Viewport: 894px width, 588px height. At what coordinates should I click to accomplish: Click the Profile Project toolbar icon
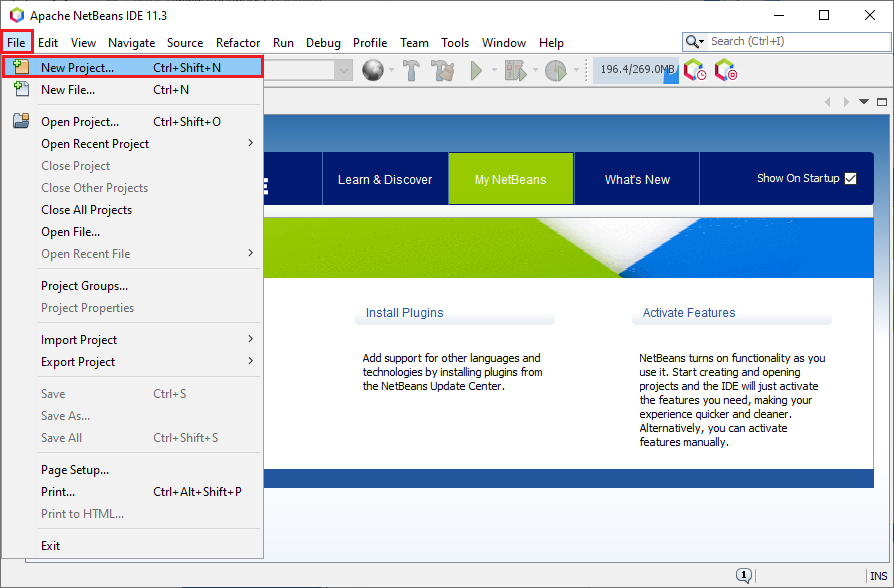pyautogui.click(x=556, y=70)
